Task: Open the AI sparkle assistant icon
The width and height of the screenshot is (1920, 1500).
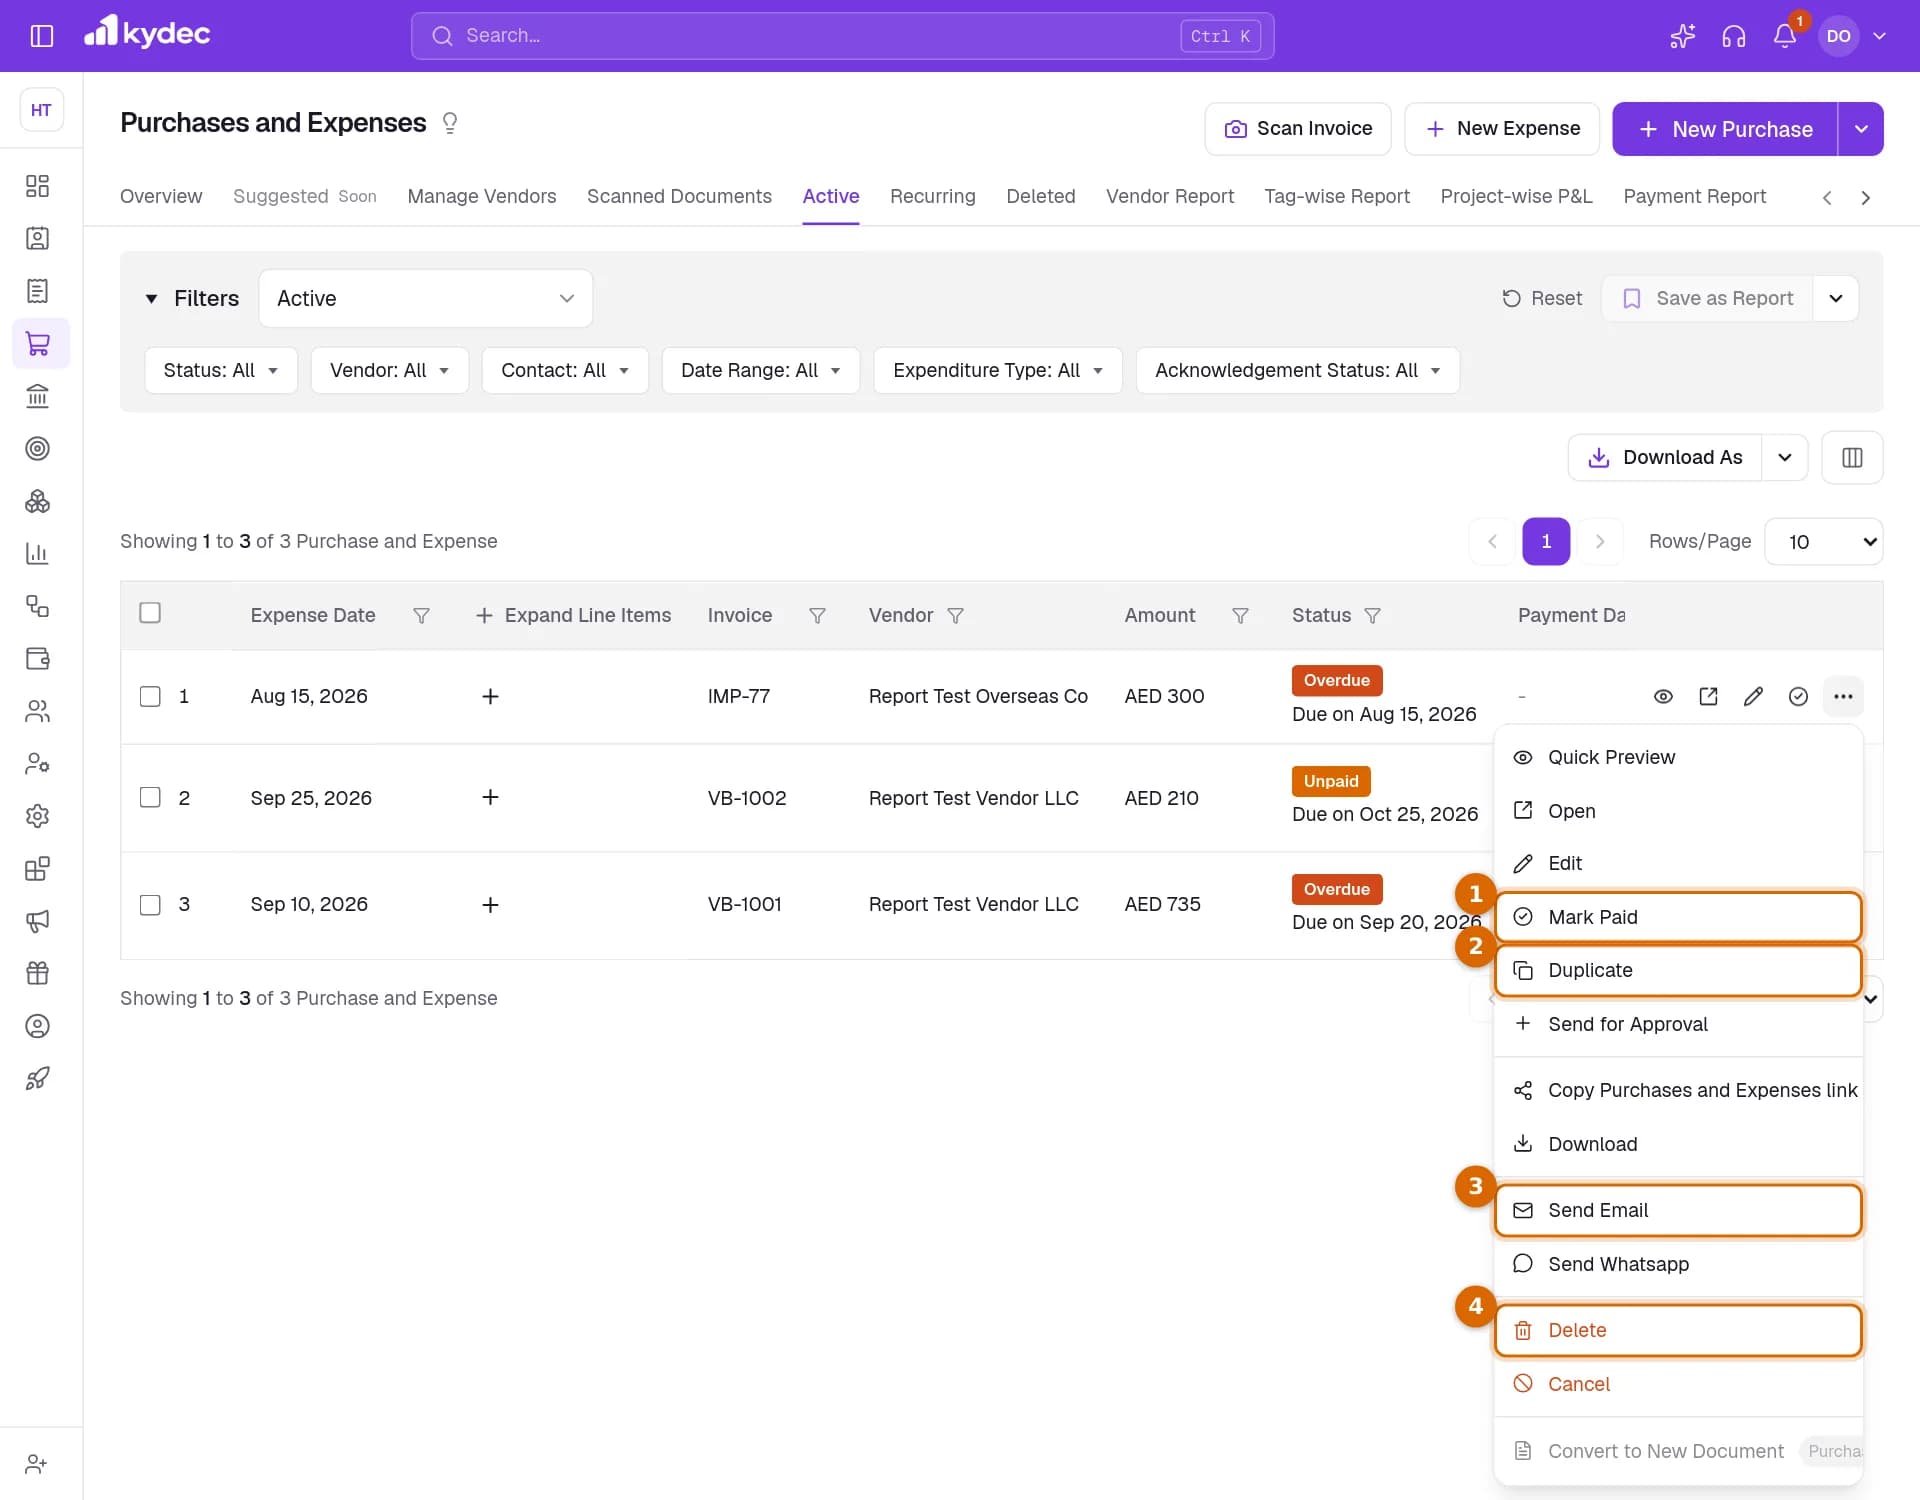Action: (x=1682, y=36)
